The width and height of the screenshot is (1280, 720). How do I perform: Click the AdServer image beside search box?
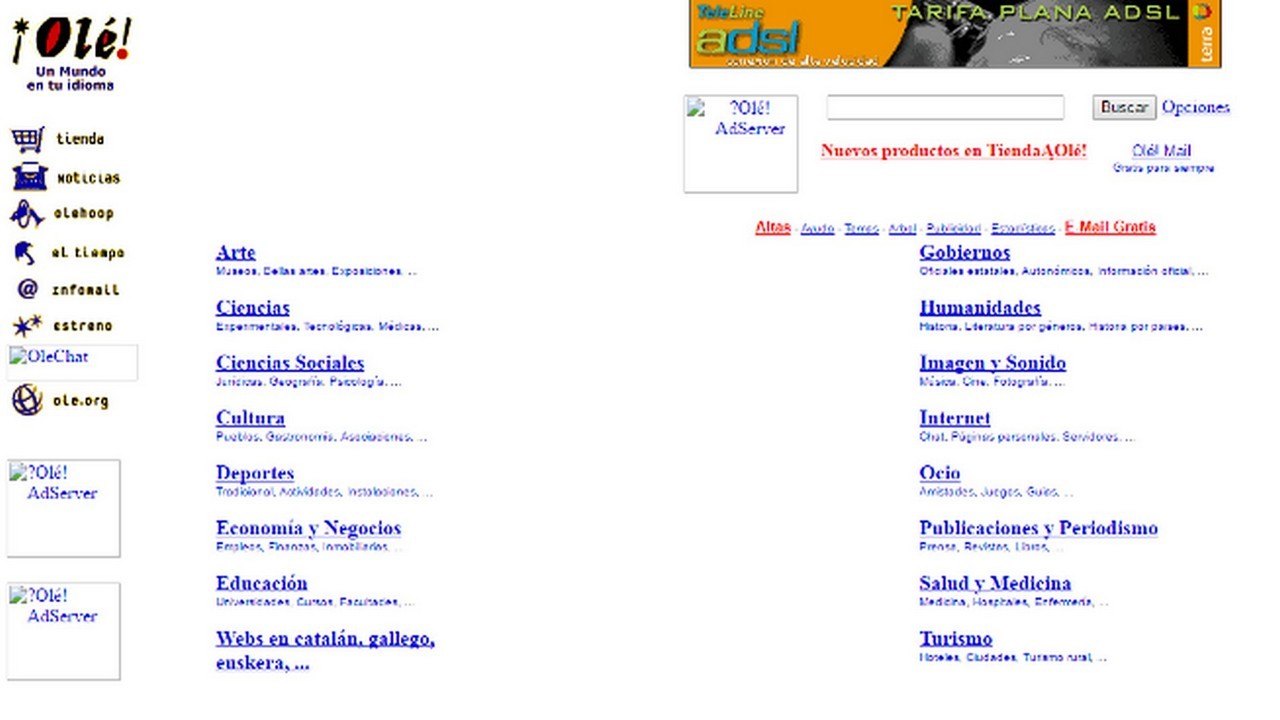[741, 144]
